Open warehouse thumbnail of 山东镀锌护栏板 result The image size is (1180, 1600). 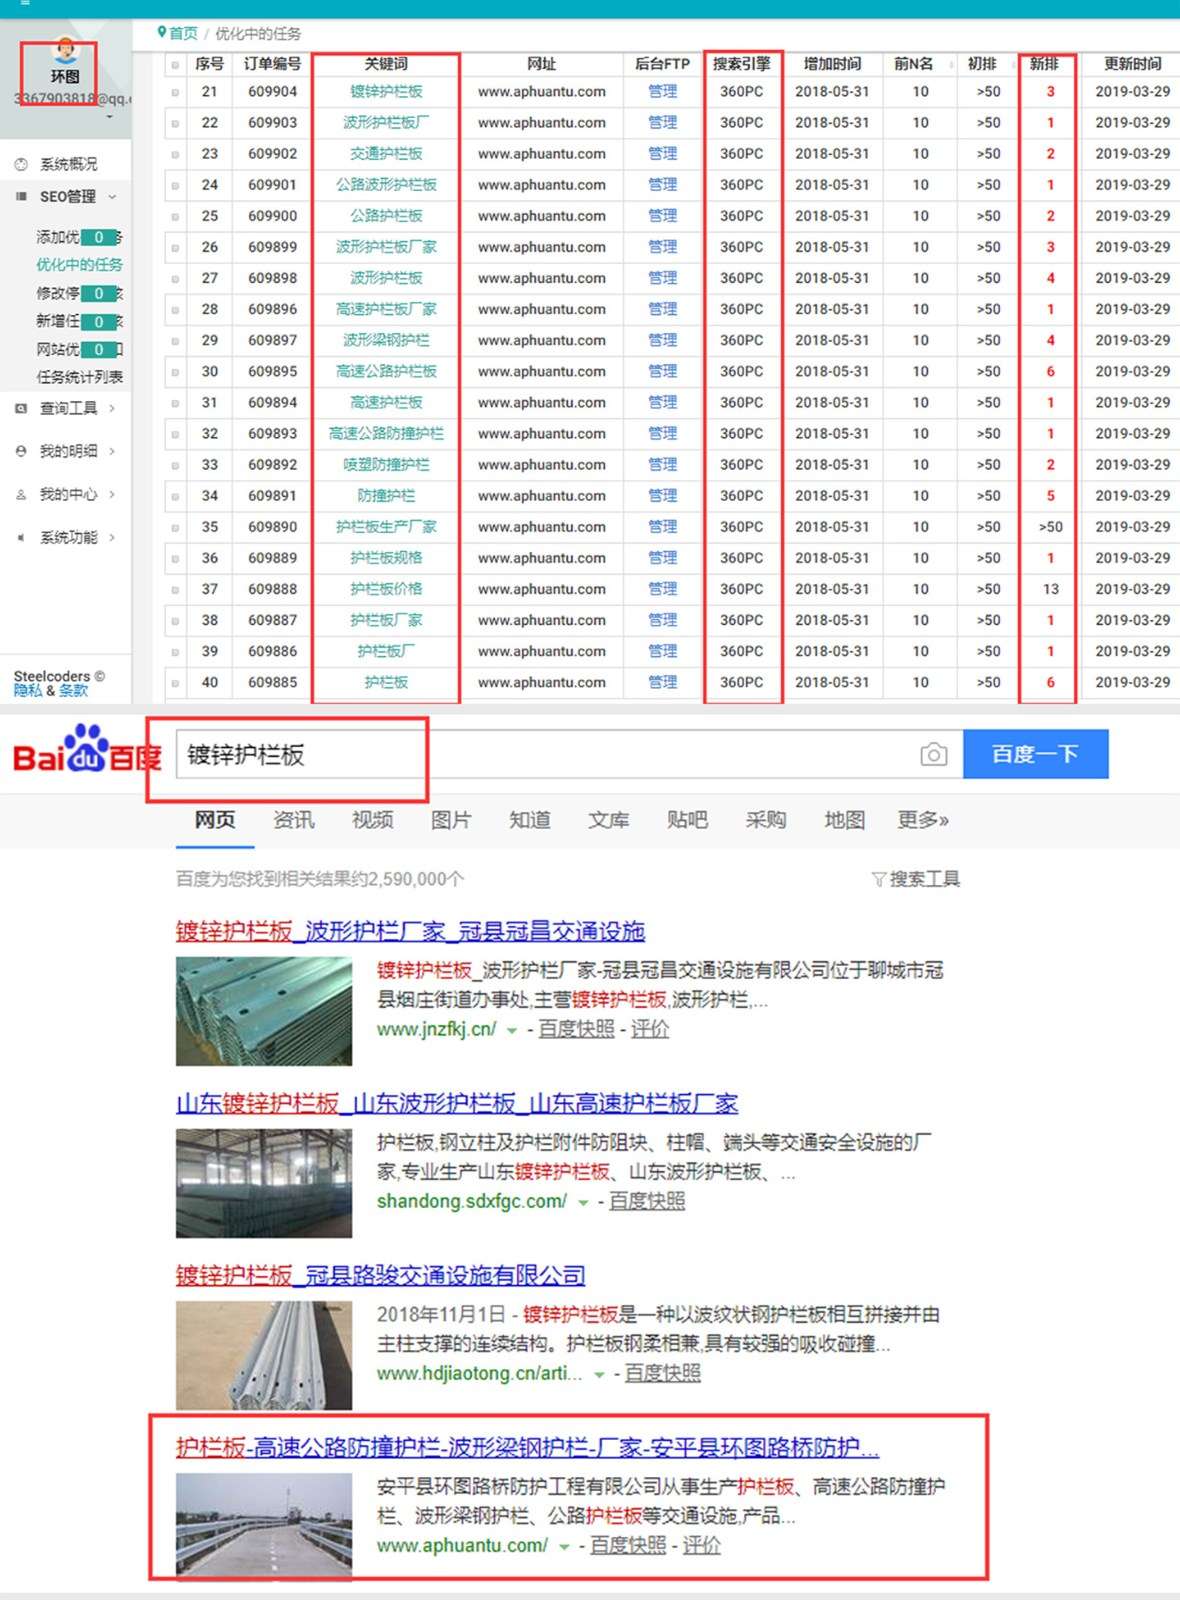click(264, 1183)
